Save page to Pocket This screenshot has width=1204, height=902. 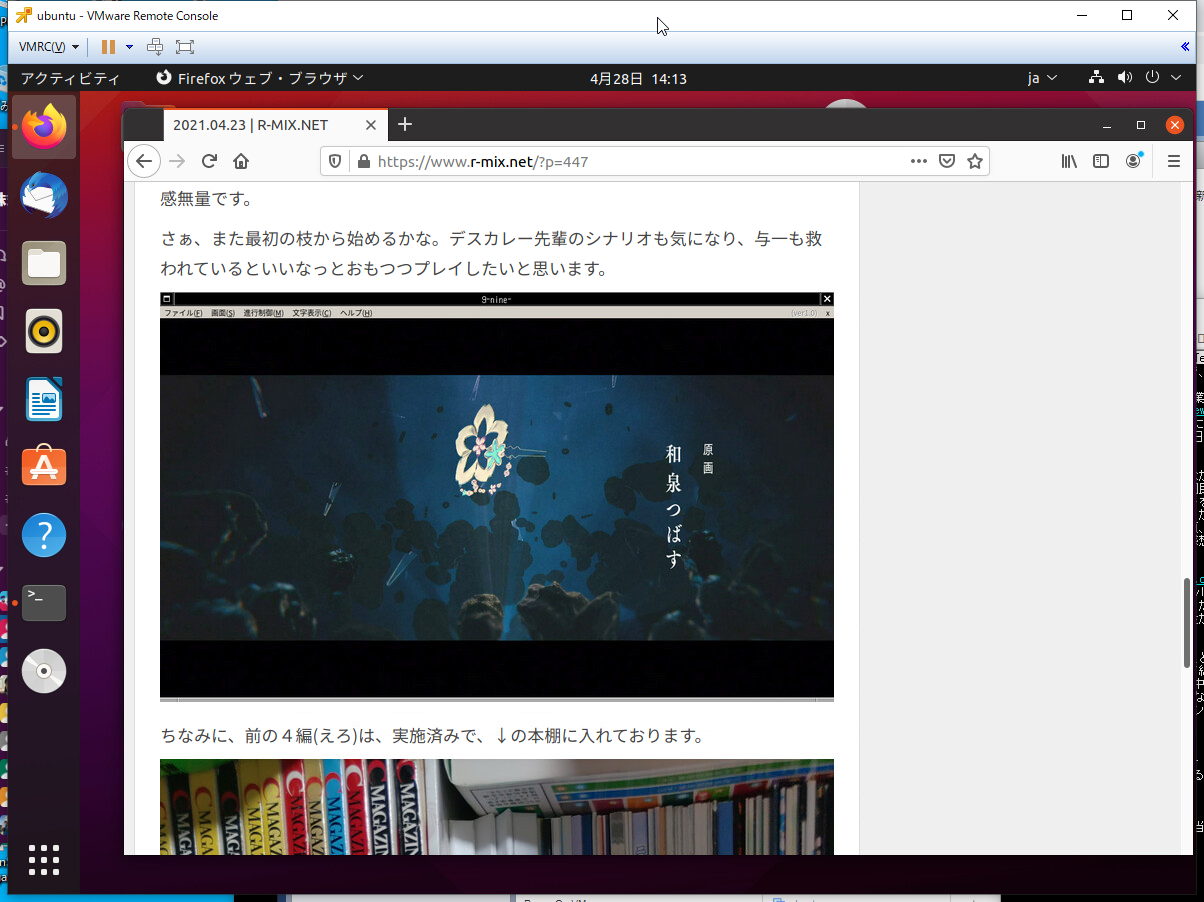(x=947, y=161)
